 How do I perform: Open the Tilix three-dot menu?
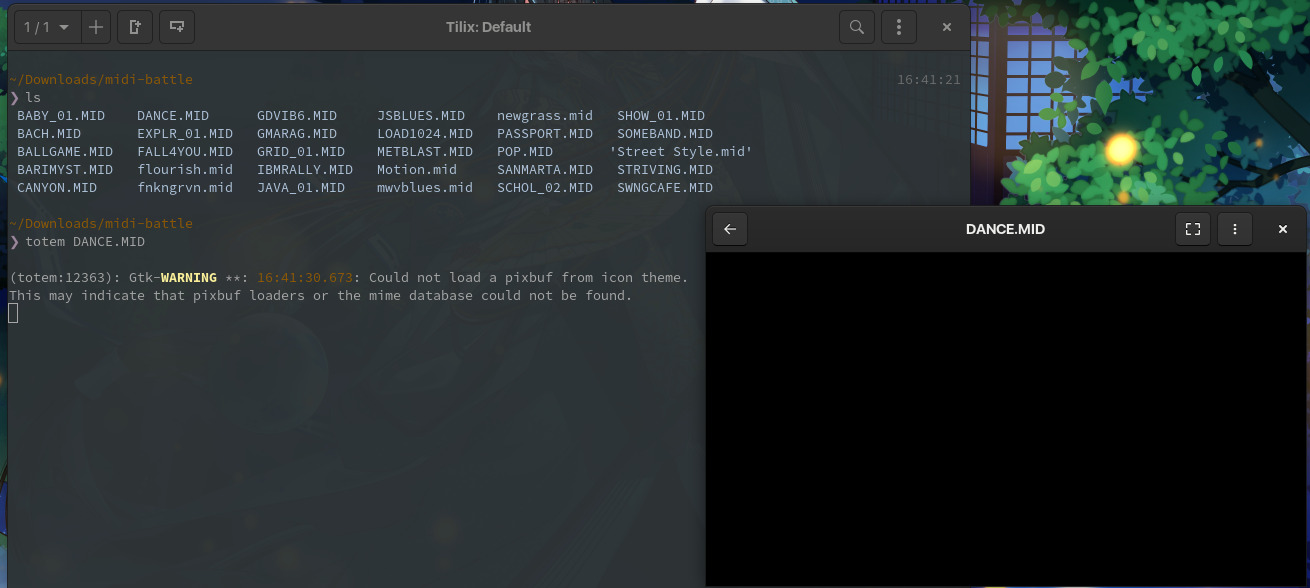pos(899,27)
